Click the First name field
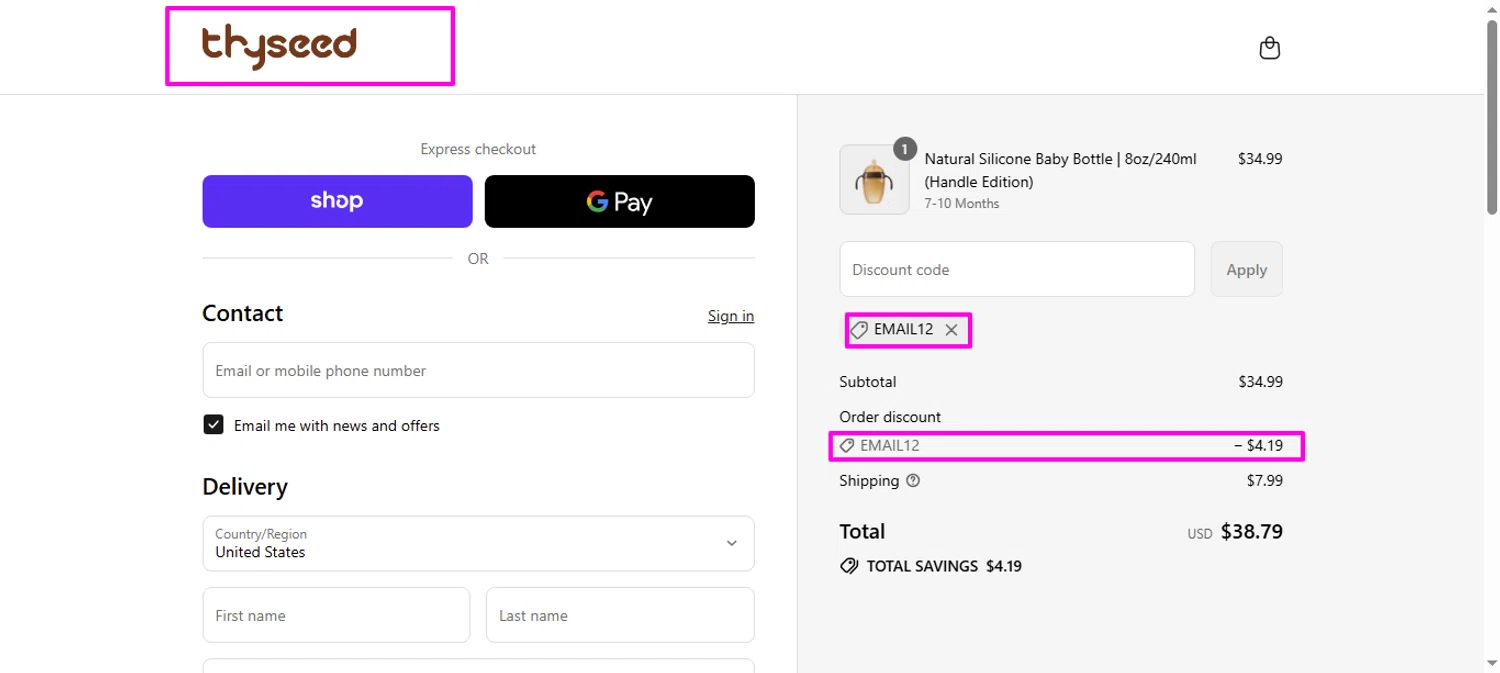 (x=336, y=615)
